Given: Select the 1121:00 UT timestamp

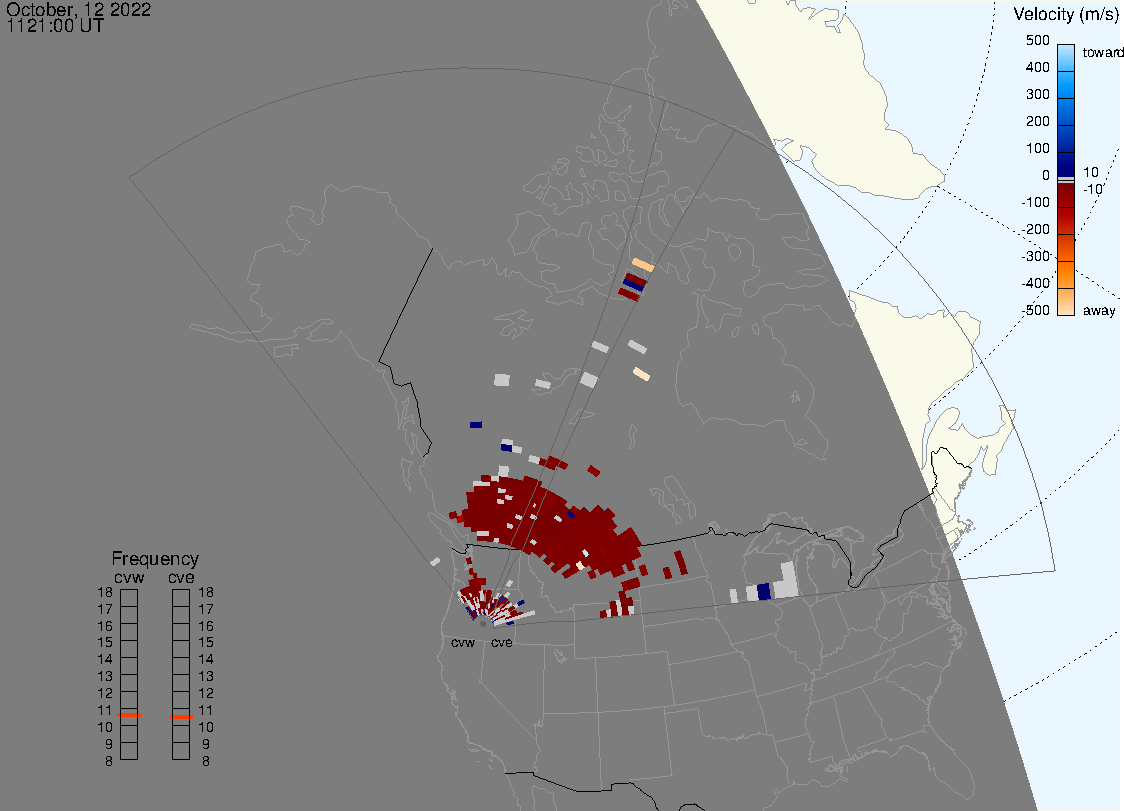Looking at the screenshot, I should point(55,26).
